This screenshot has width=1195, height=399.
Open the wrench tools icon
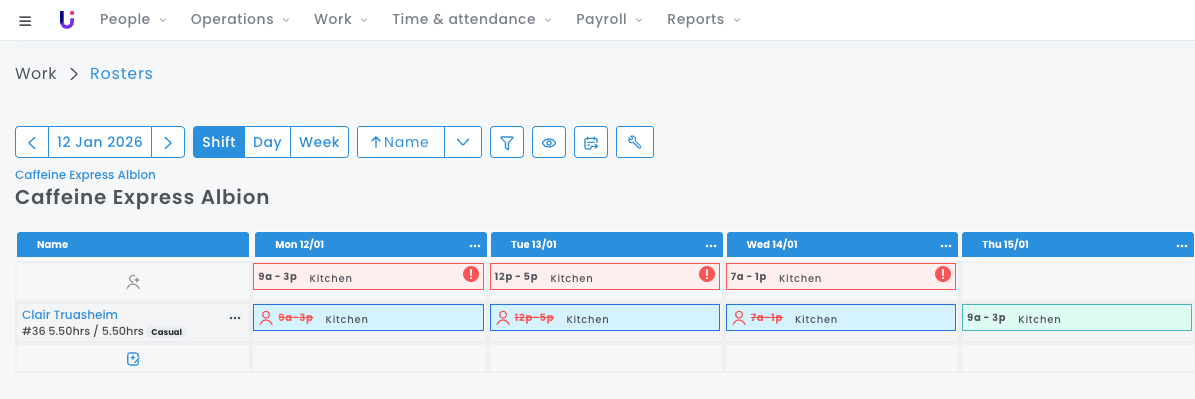coord(634,142)
